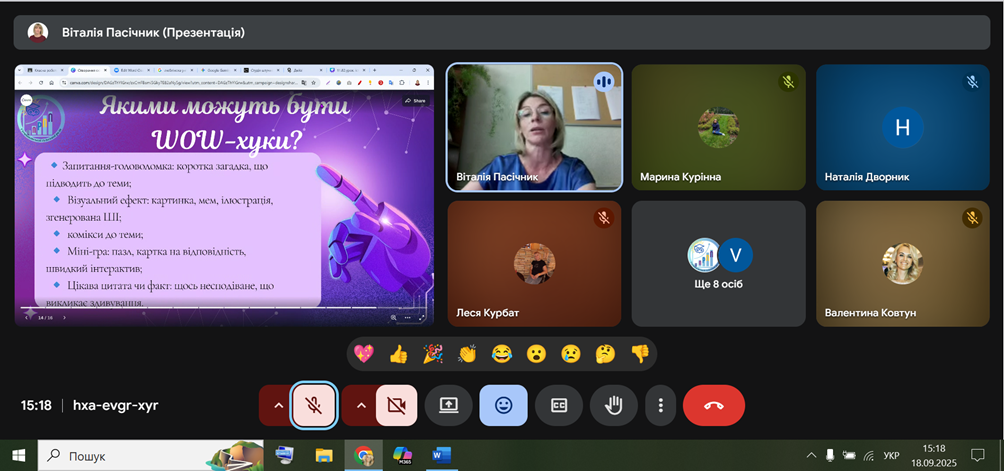Open the 'Ще 8 осіб' participants tile
1004x471 pixels.
point(719,263)
